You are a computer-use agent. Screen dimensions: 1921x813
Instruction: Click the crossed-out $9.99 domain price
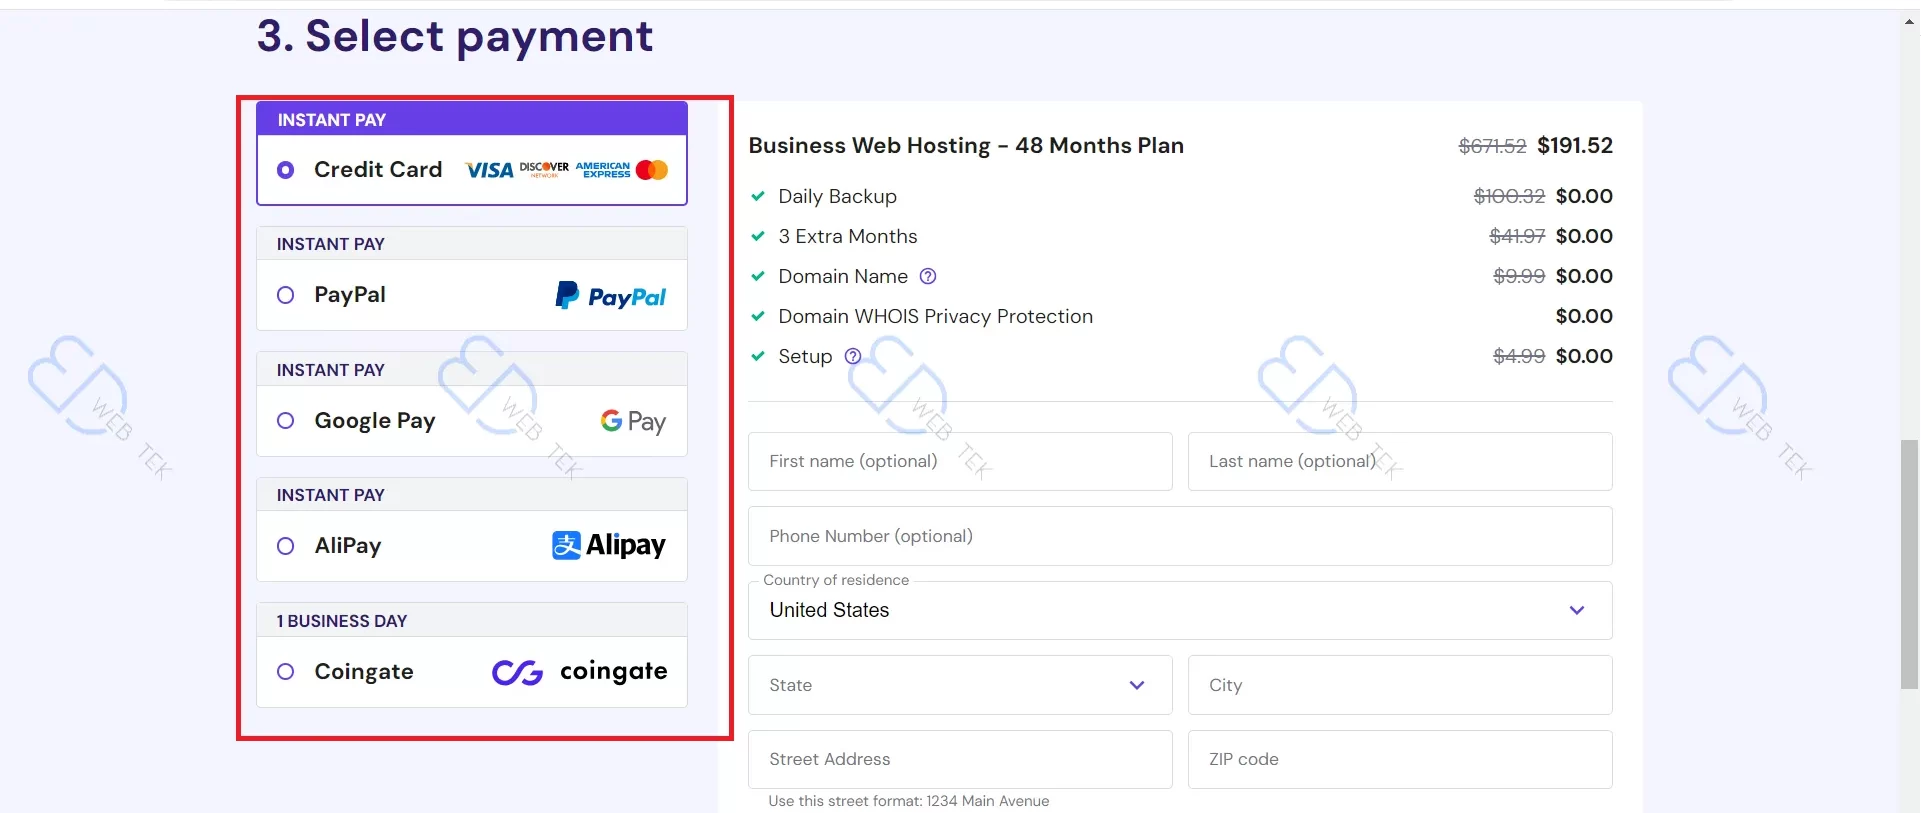tap(1519, 277)
